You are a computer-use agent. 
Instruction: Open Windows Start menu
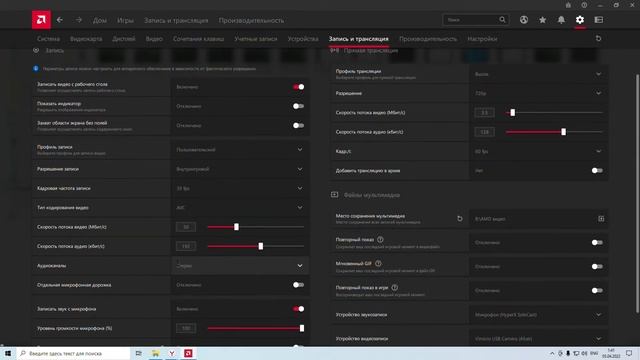coord(8,353)
